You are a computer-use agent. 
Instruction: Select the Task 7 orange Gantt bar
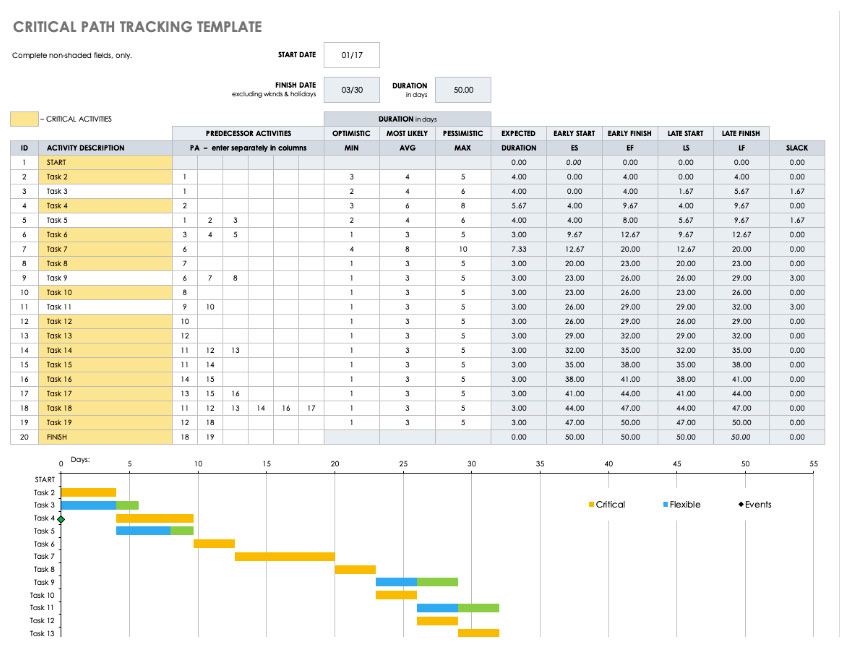point(285,557)
